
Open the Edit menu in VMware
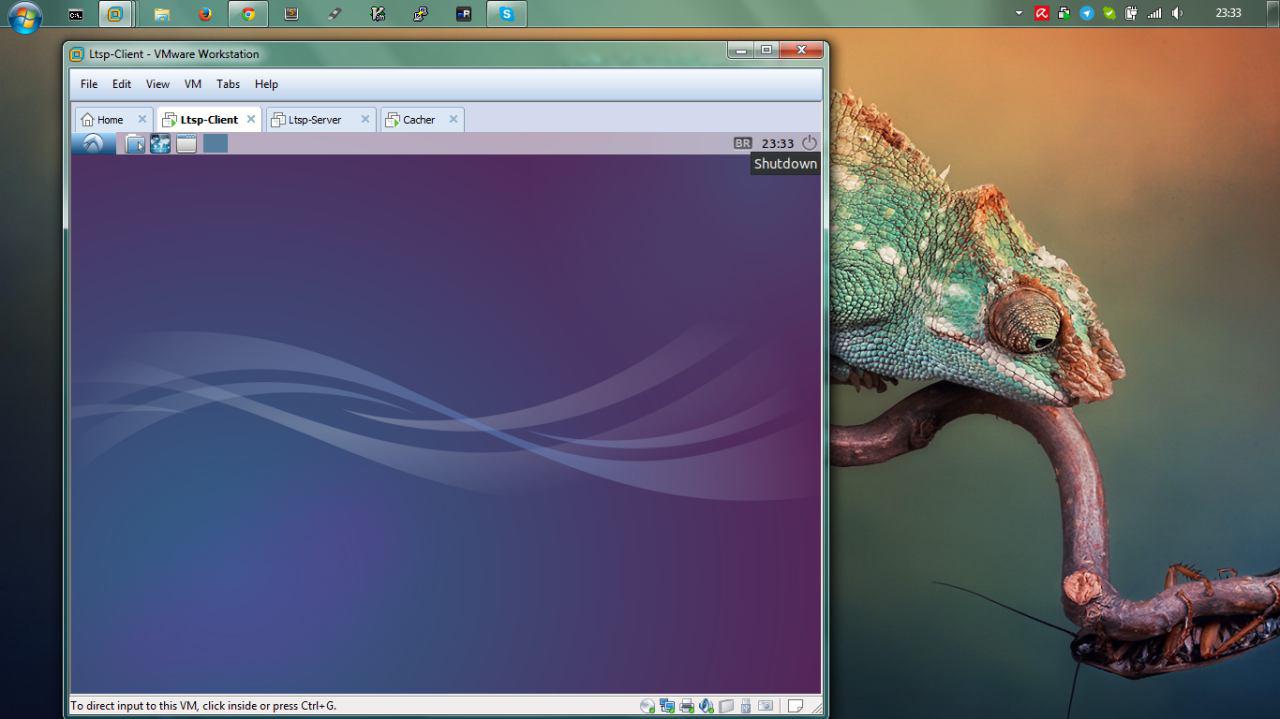(122, 84)
